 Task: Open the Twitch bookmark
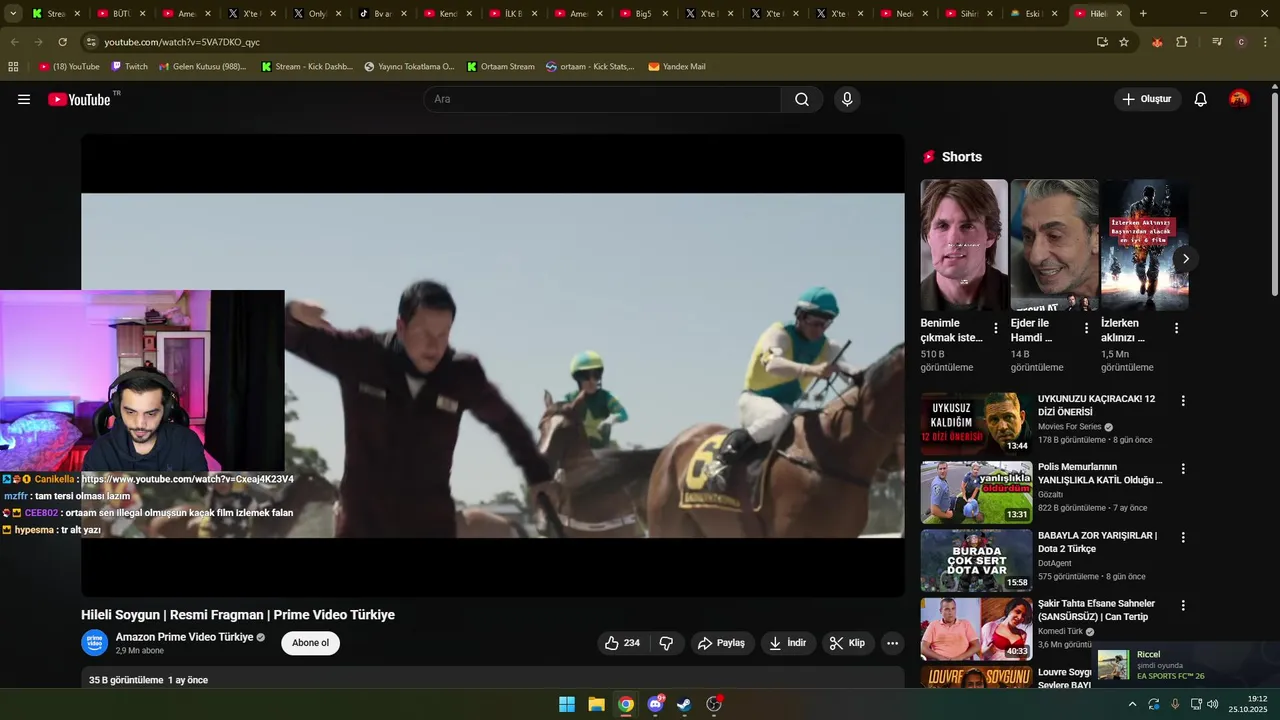point(129,67)
